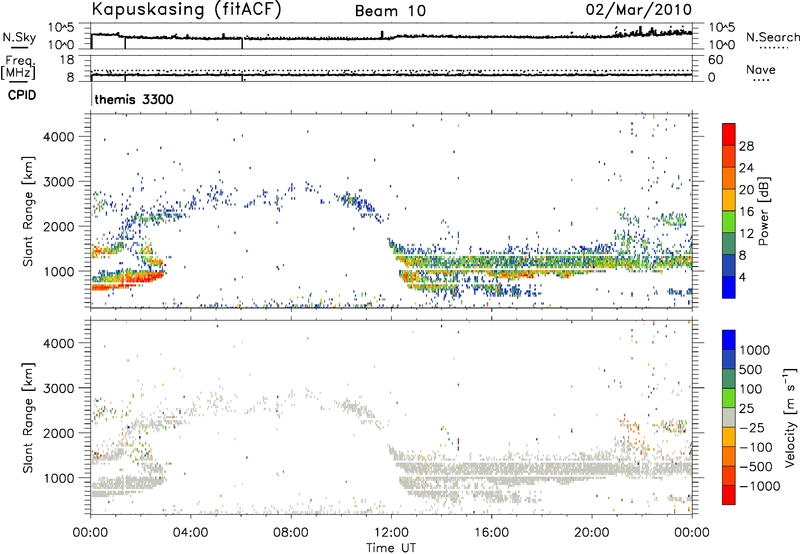Screen dimensions: 800x554
Task: Click the 100 tick on Velocity color bar
Action: click(751, 389)
